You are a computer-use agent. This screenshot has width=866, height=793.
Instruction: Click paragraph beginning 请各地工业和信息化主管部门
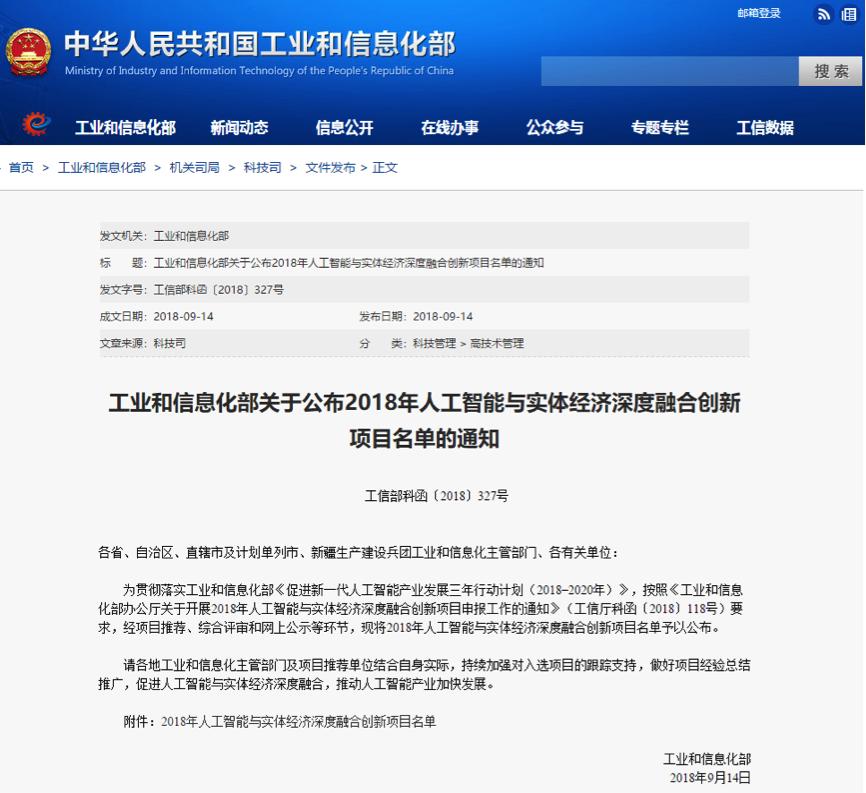(x=424, y=674)
